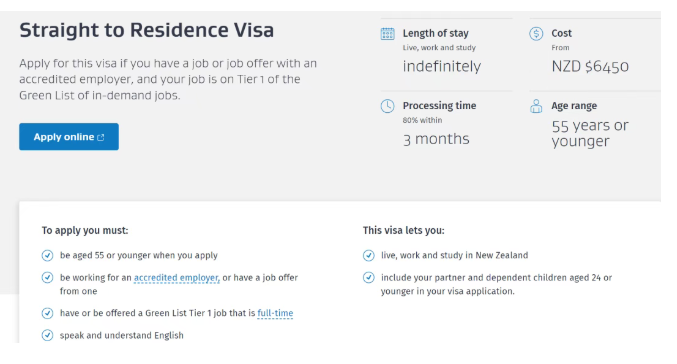Click the Apply online button
The image size is (677, 364).
click(x=69, y=137)
